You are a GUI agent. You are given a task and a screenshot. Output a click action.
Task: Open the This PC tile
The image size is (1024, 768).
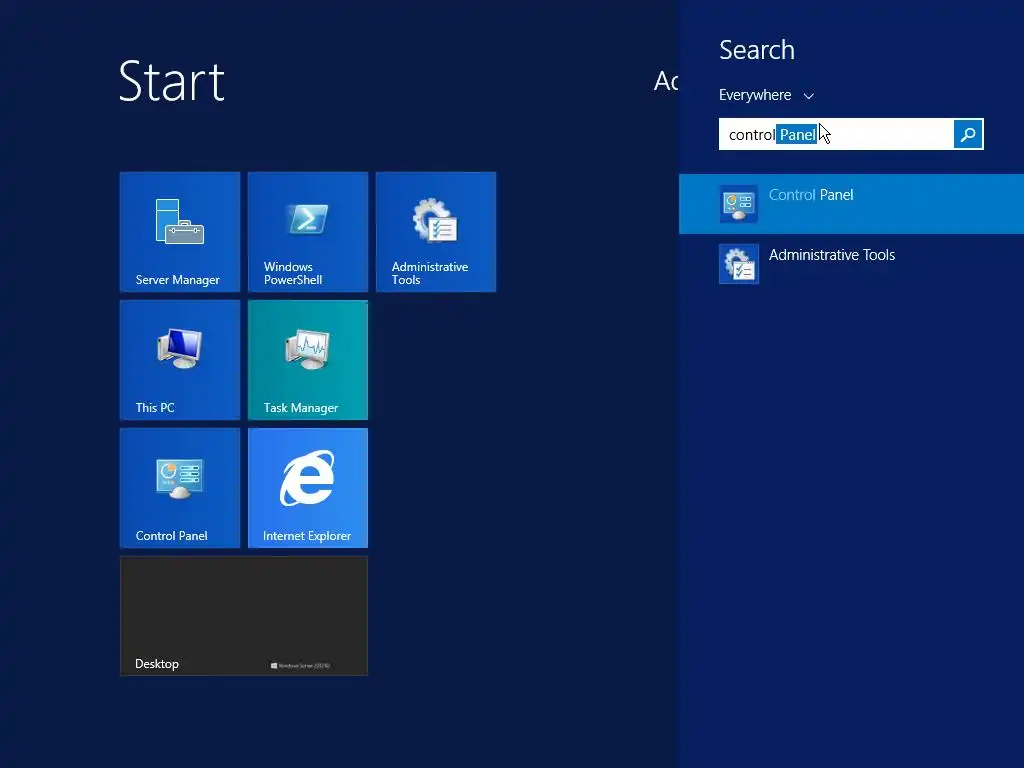[180, 360]
